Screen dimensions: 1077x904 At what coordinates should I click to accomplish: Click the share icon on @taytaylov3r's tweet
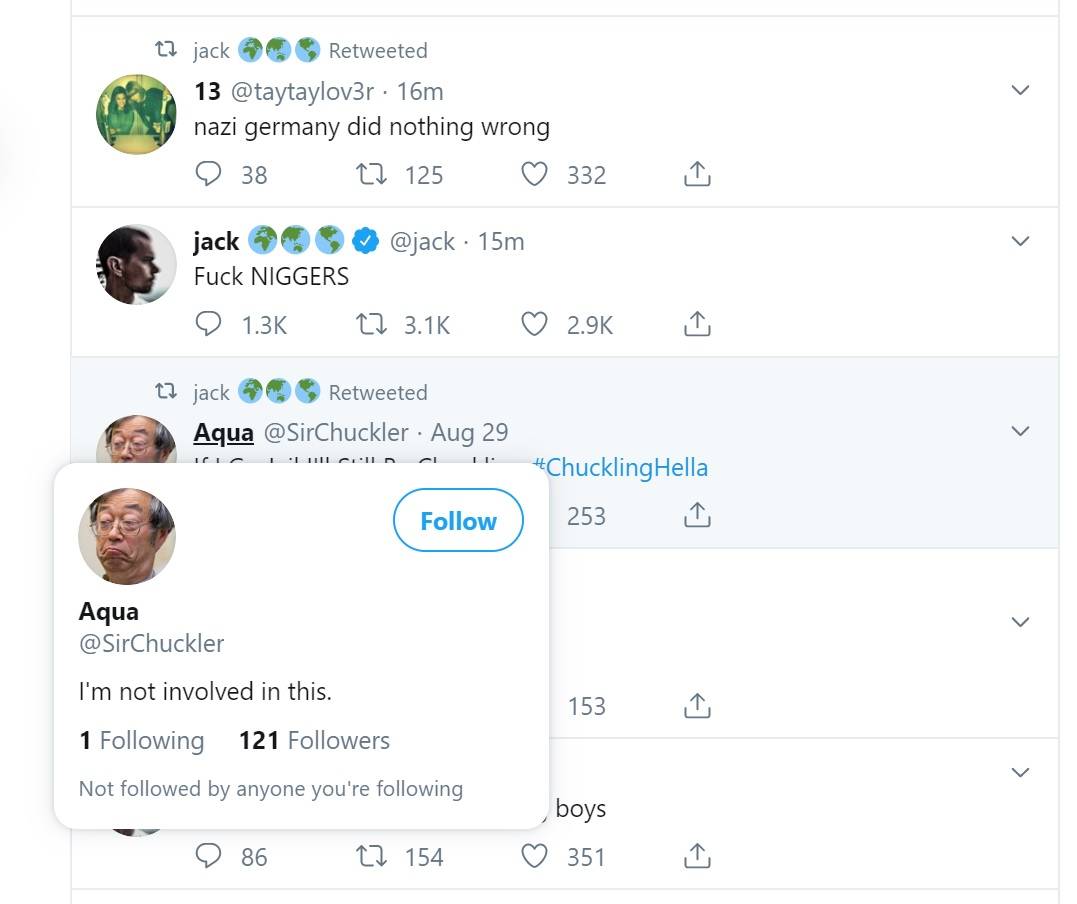click(x=697, y=175)
